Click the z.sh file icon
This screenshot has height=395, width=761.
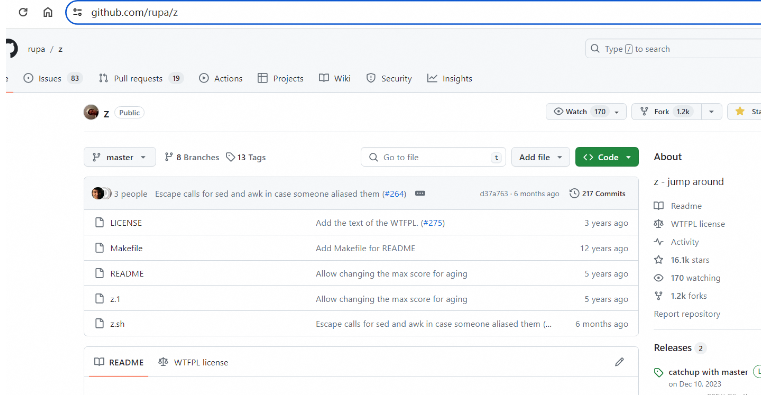pos(99,323)
